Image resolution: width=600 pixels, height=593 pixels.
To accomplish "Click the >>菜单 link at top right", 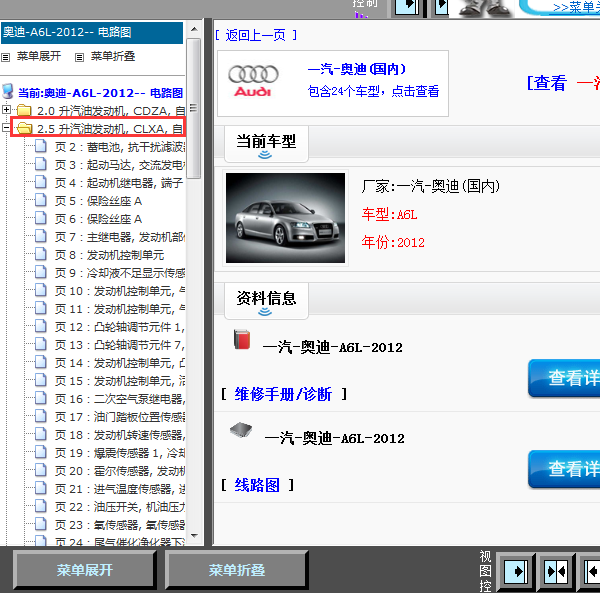I will (x=576, y=7).
